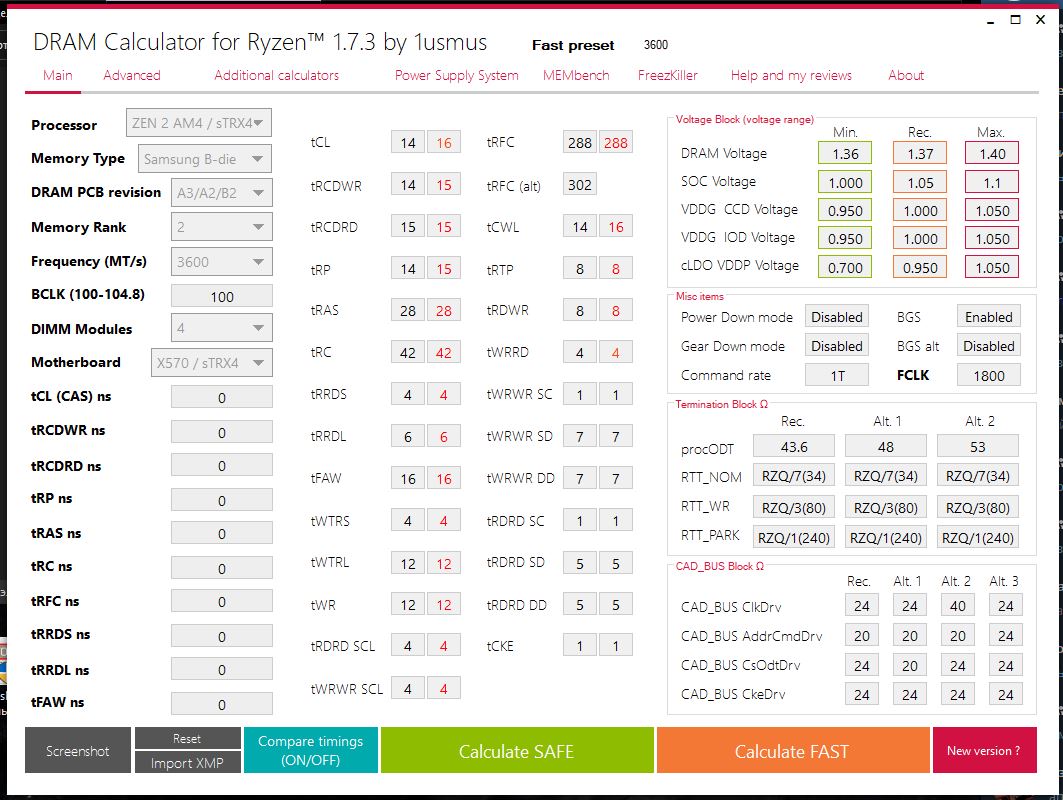Expand the Motherboard dropdown
Viewport: 1063px width, 800px height.
coord(212,363)
